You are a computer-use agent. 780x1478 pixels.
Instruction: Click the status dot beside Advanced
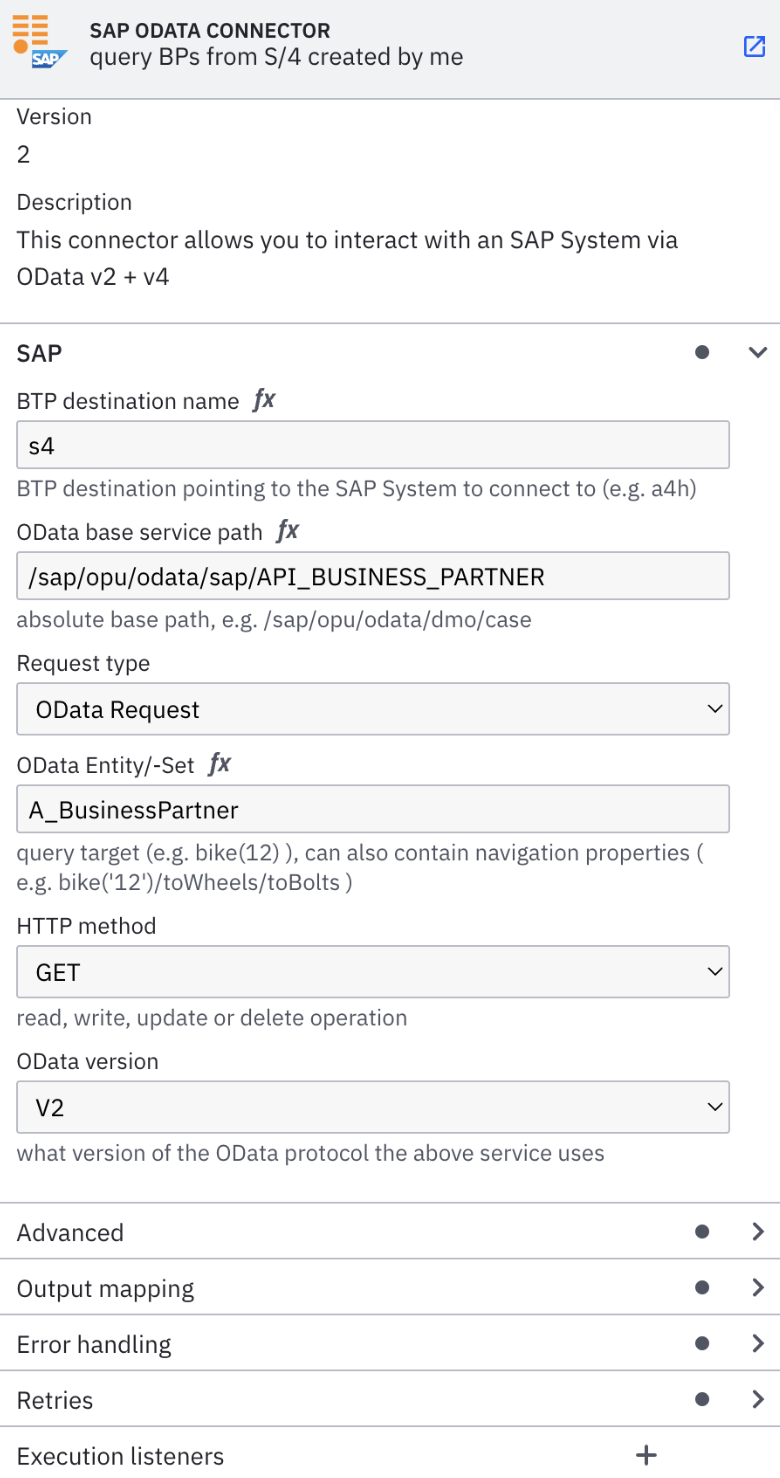703,1231
